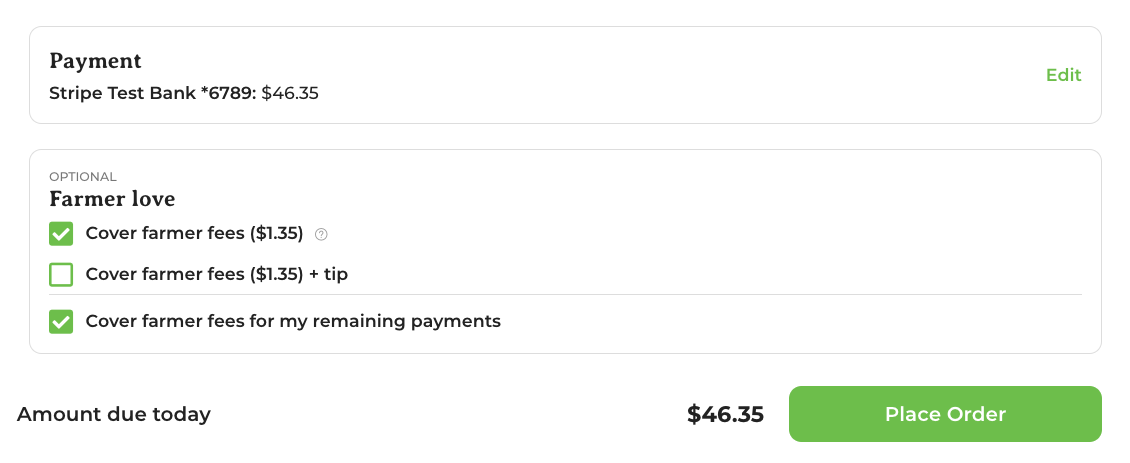Click the $46.35 payment amount beside Stripe bank
The width and height of the screenshot is (1130, 463).
click(290, 93)
